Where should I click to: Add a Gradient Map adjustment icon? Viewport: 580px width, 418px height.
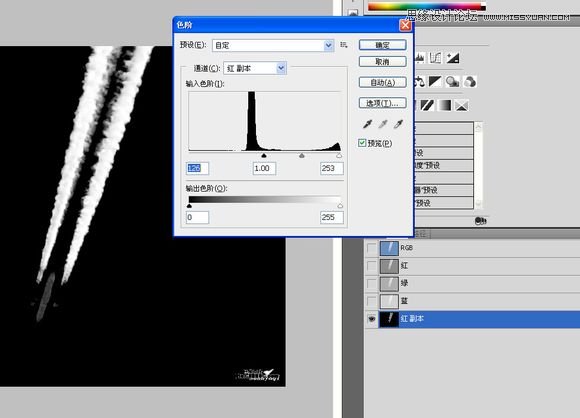click(x=444, y=105)
